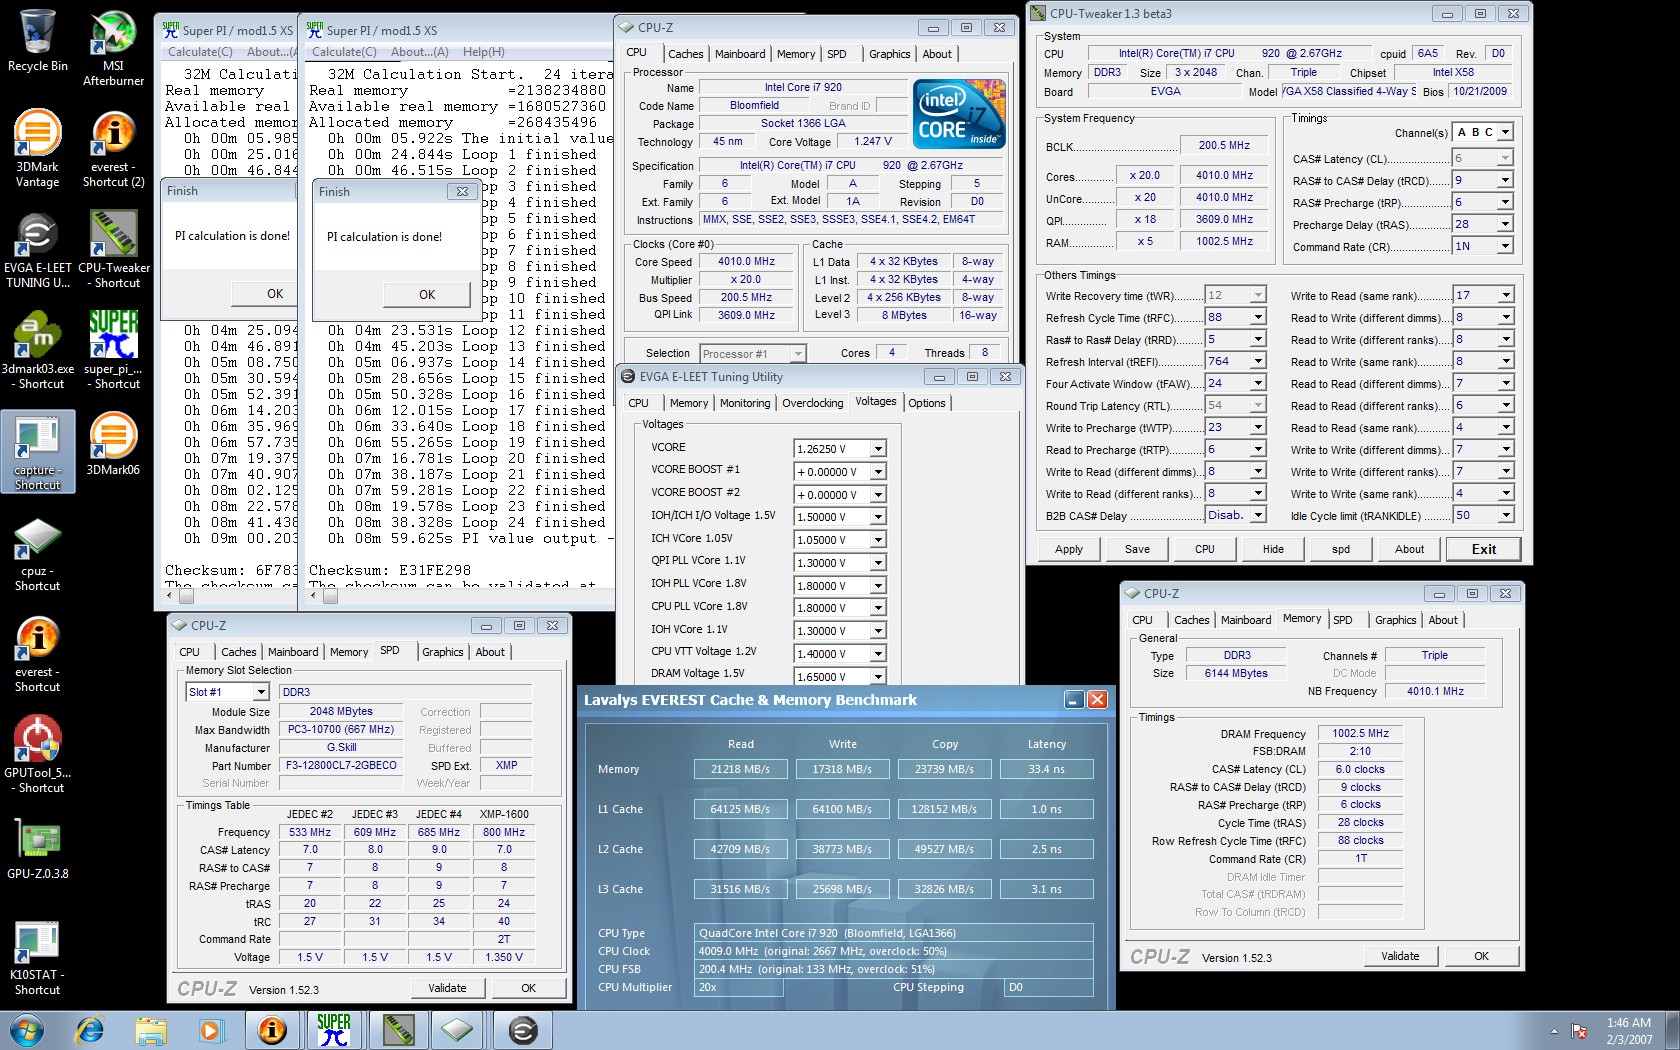Click Validate in Memory CPU-Z window
The height and width of the screenshot is (1050, 1680).
(x=1400, y=956)
